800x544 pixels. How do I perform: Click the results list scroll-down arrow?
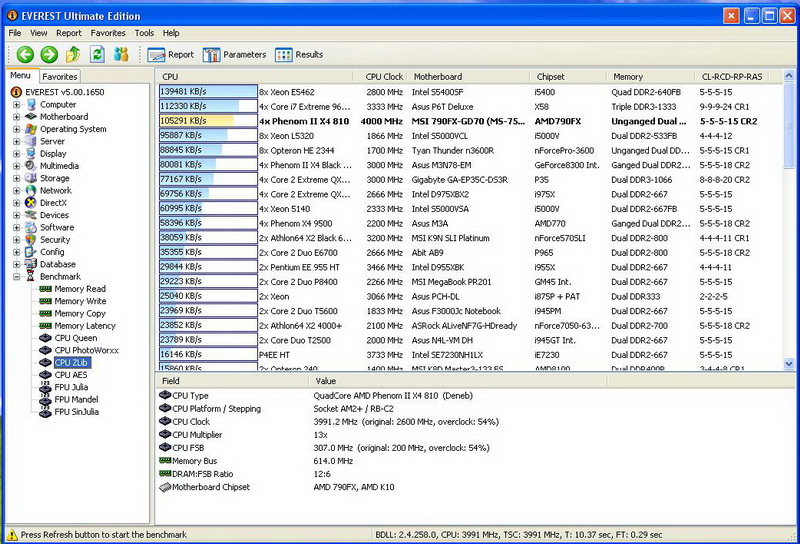coord(789,364)
